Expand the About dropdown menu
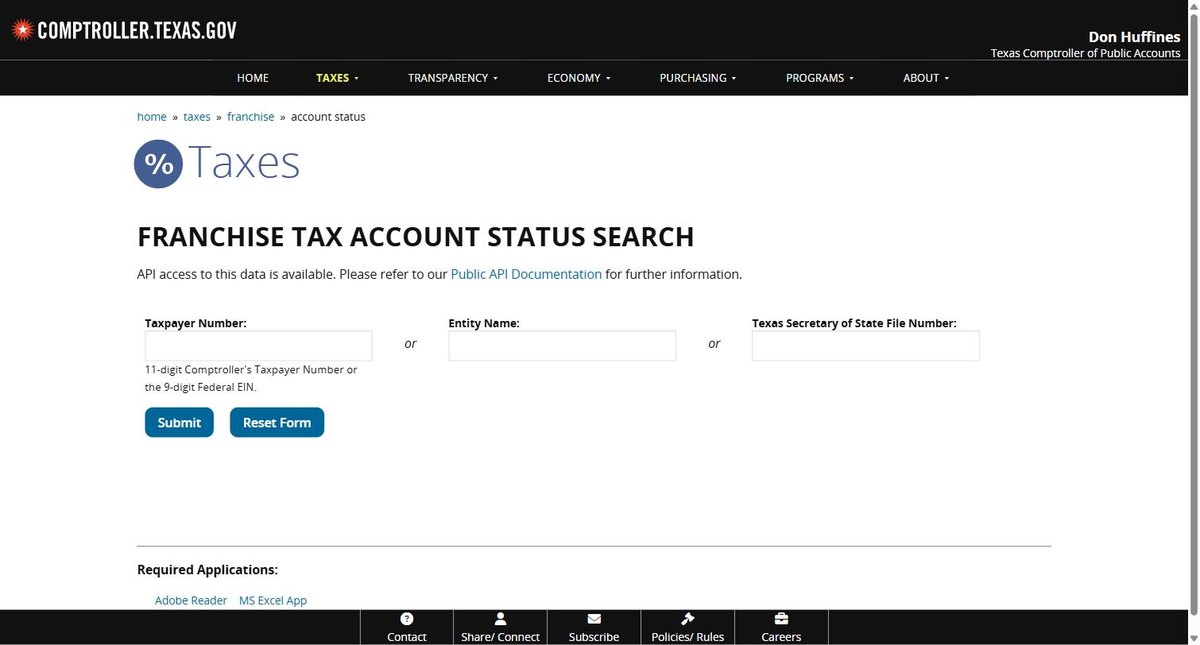The width and height of the screenshot is (1200, 645). tap(926, 78)
